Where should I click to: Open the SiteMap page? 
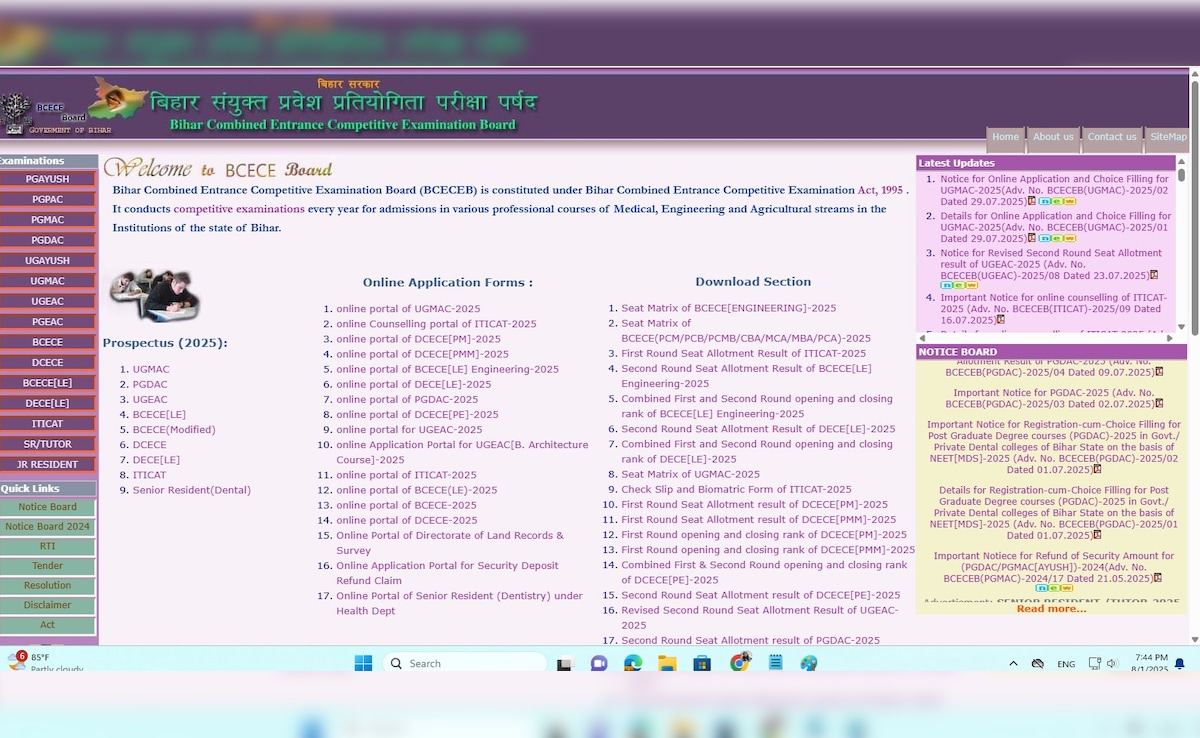[1168, 138]
